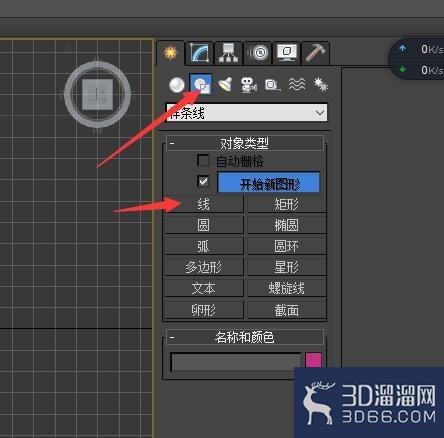Choose the 星形 shape button
Viewport: 444px width, 438px height.
pos(286,267)
